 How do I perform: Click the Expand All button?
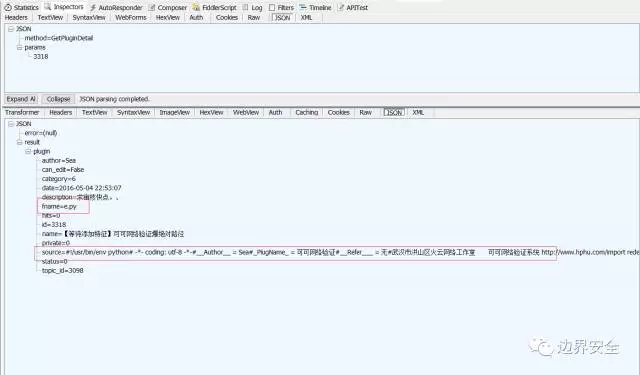point(21,99)
